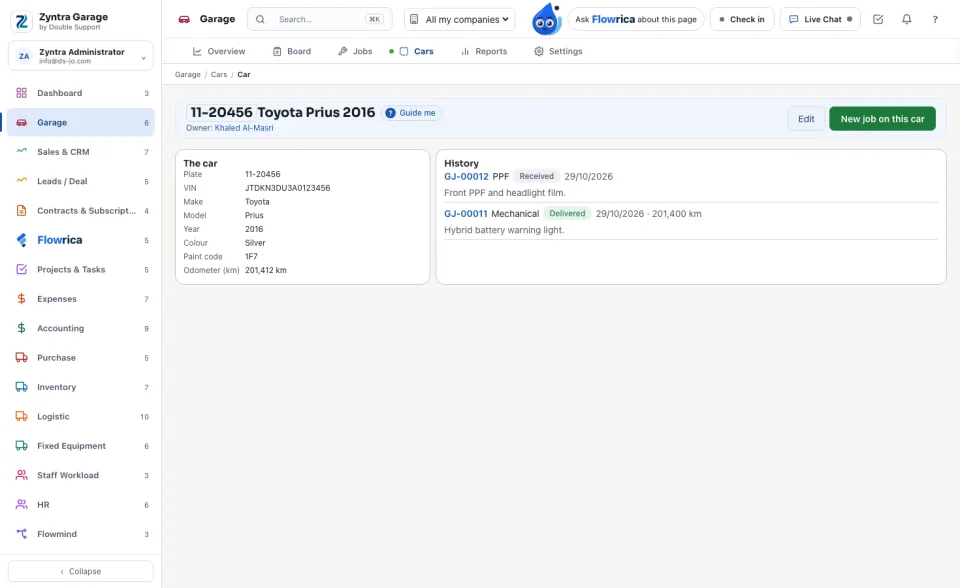This screenshot has width=960, height=588.
Task: Open the Flowmind branch icon
Action: (21, 534)
